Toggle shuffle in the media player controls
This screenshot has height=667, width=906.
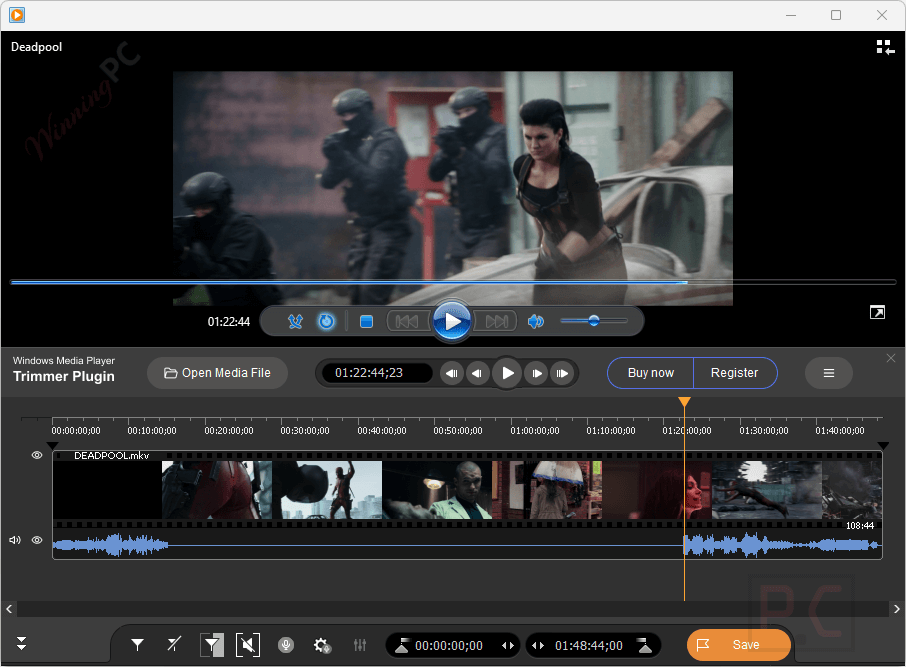click(295, 321)
